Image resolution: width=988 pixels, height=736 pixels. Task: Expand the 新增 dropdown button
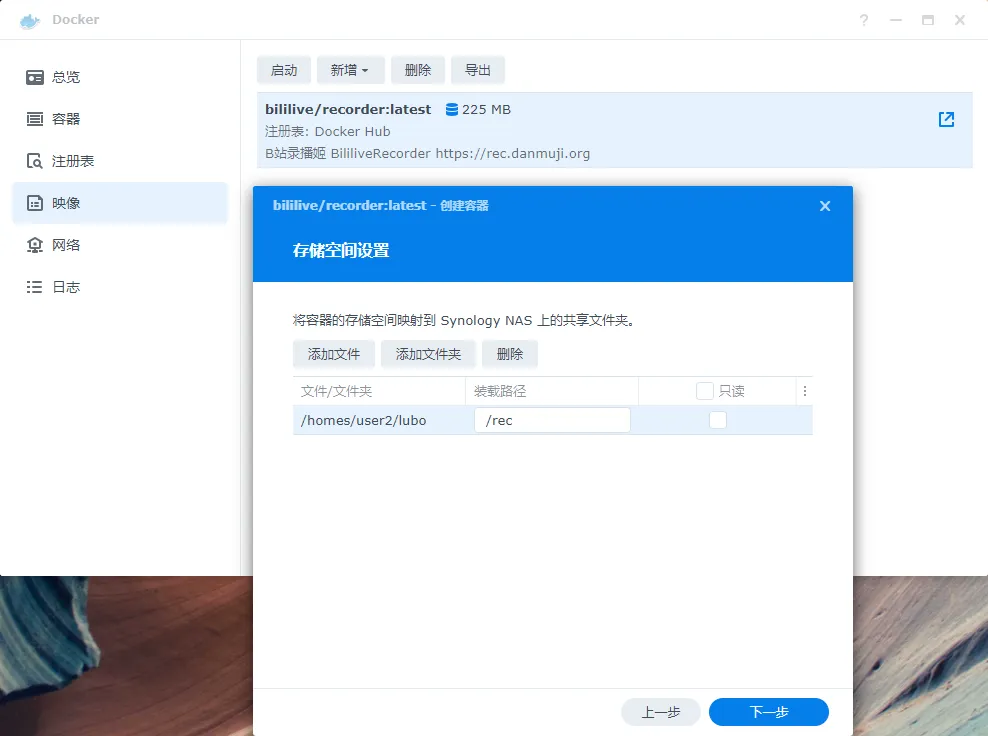(350, 70)
